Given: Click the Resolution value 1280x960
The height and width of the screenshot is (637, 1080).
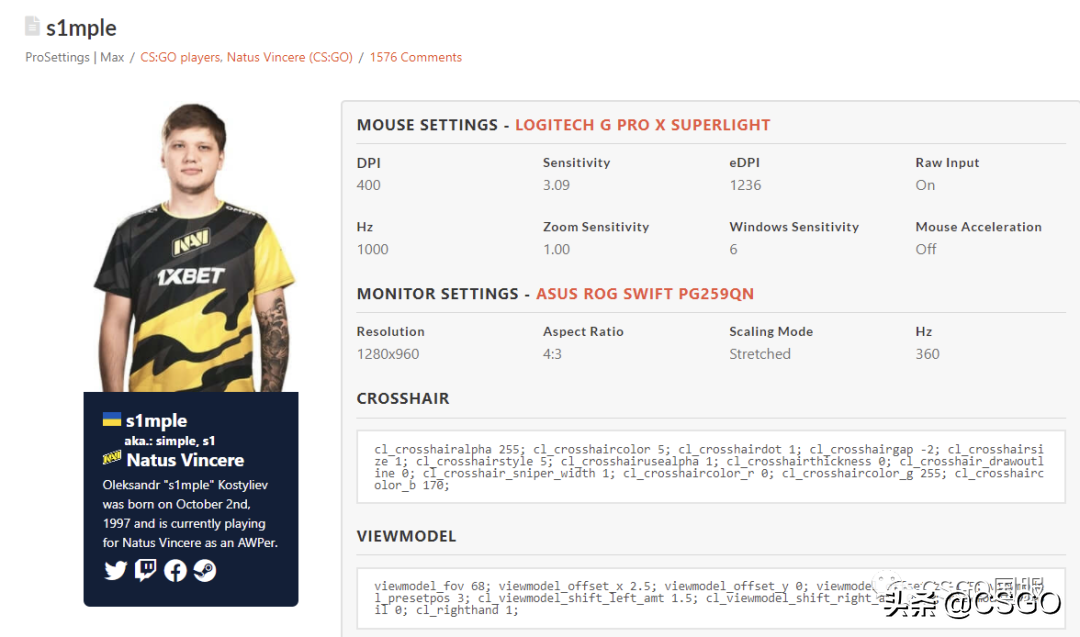Looking at the screenshot, I should pos(388,354).
